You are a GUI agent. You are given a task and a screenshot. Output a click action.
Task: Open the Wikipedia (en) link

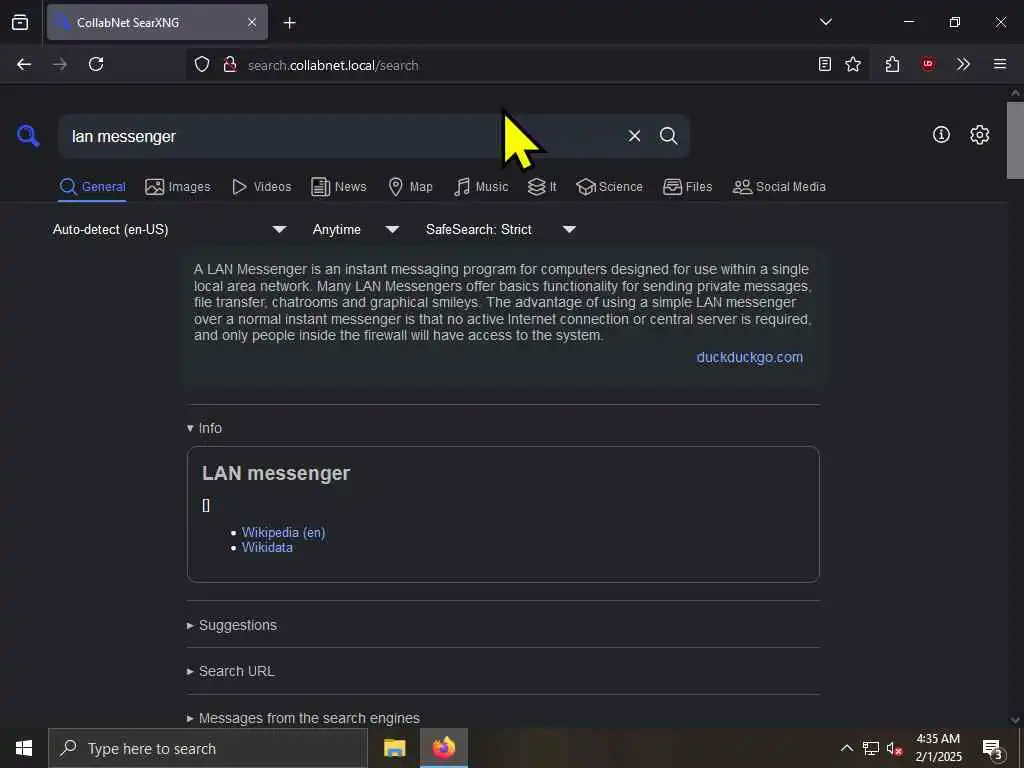(283, 532)
